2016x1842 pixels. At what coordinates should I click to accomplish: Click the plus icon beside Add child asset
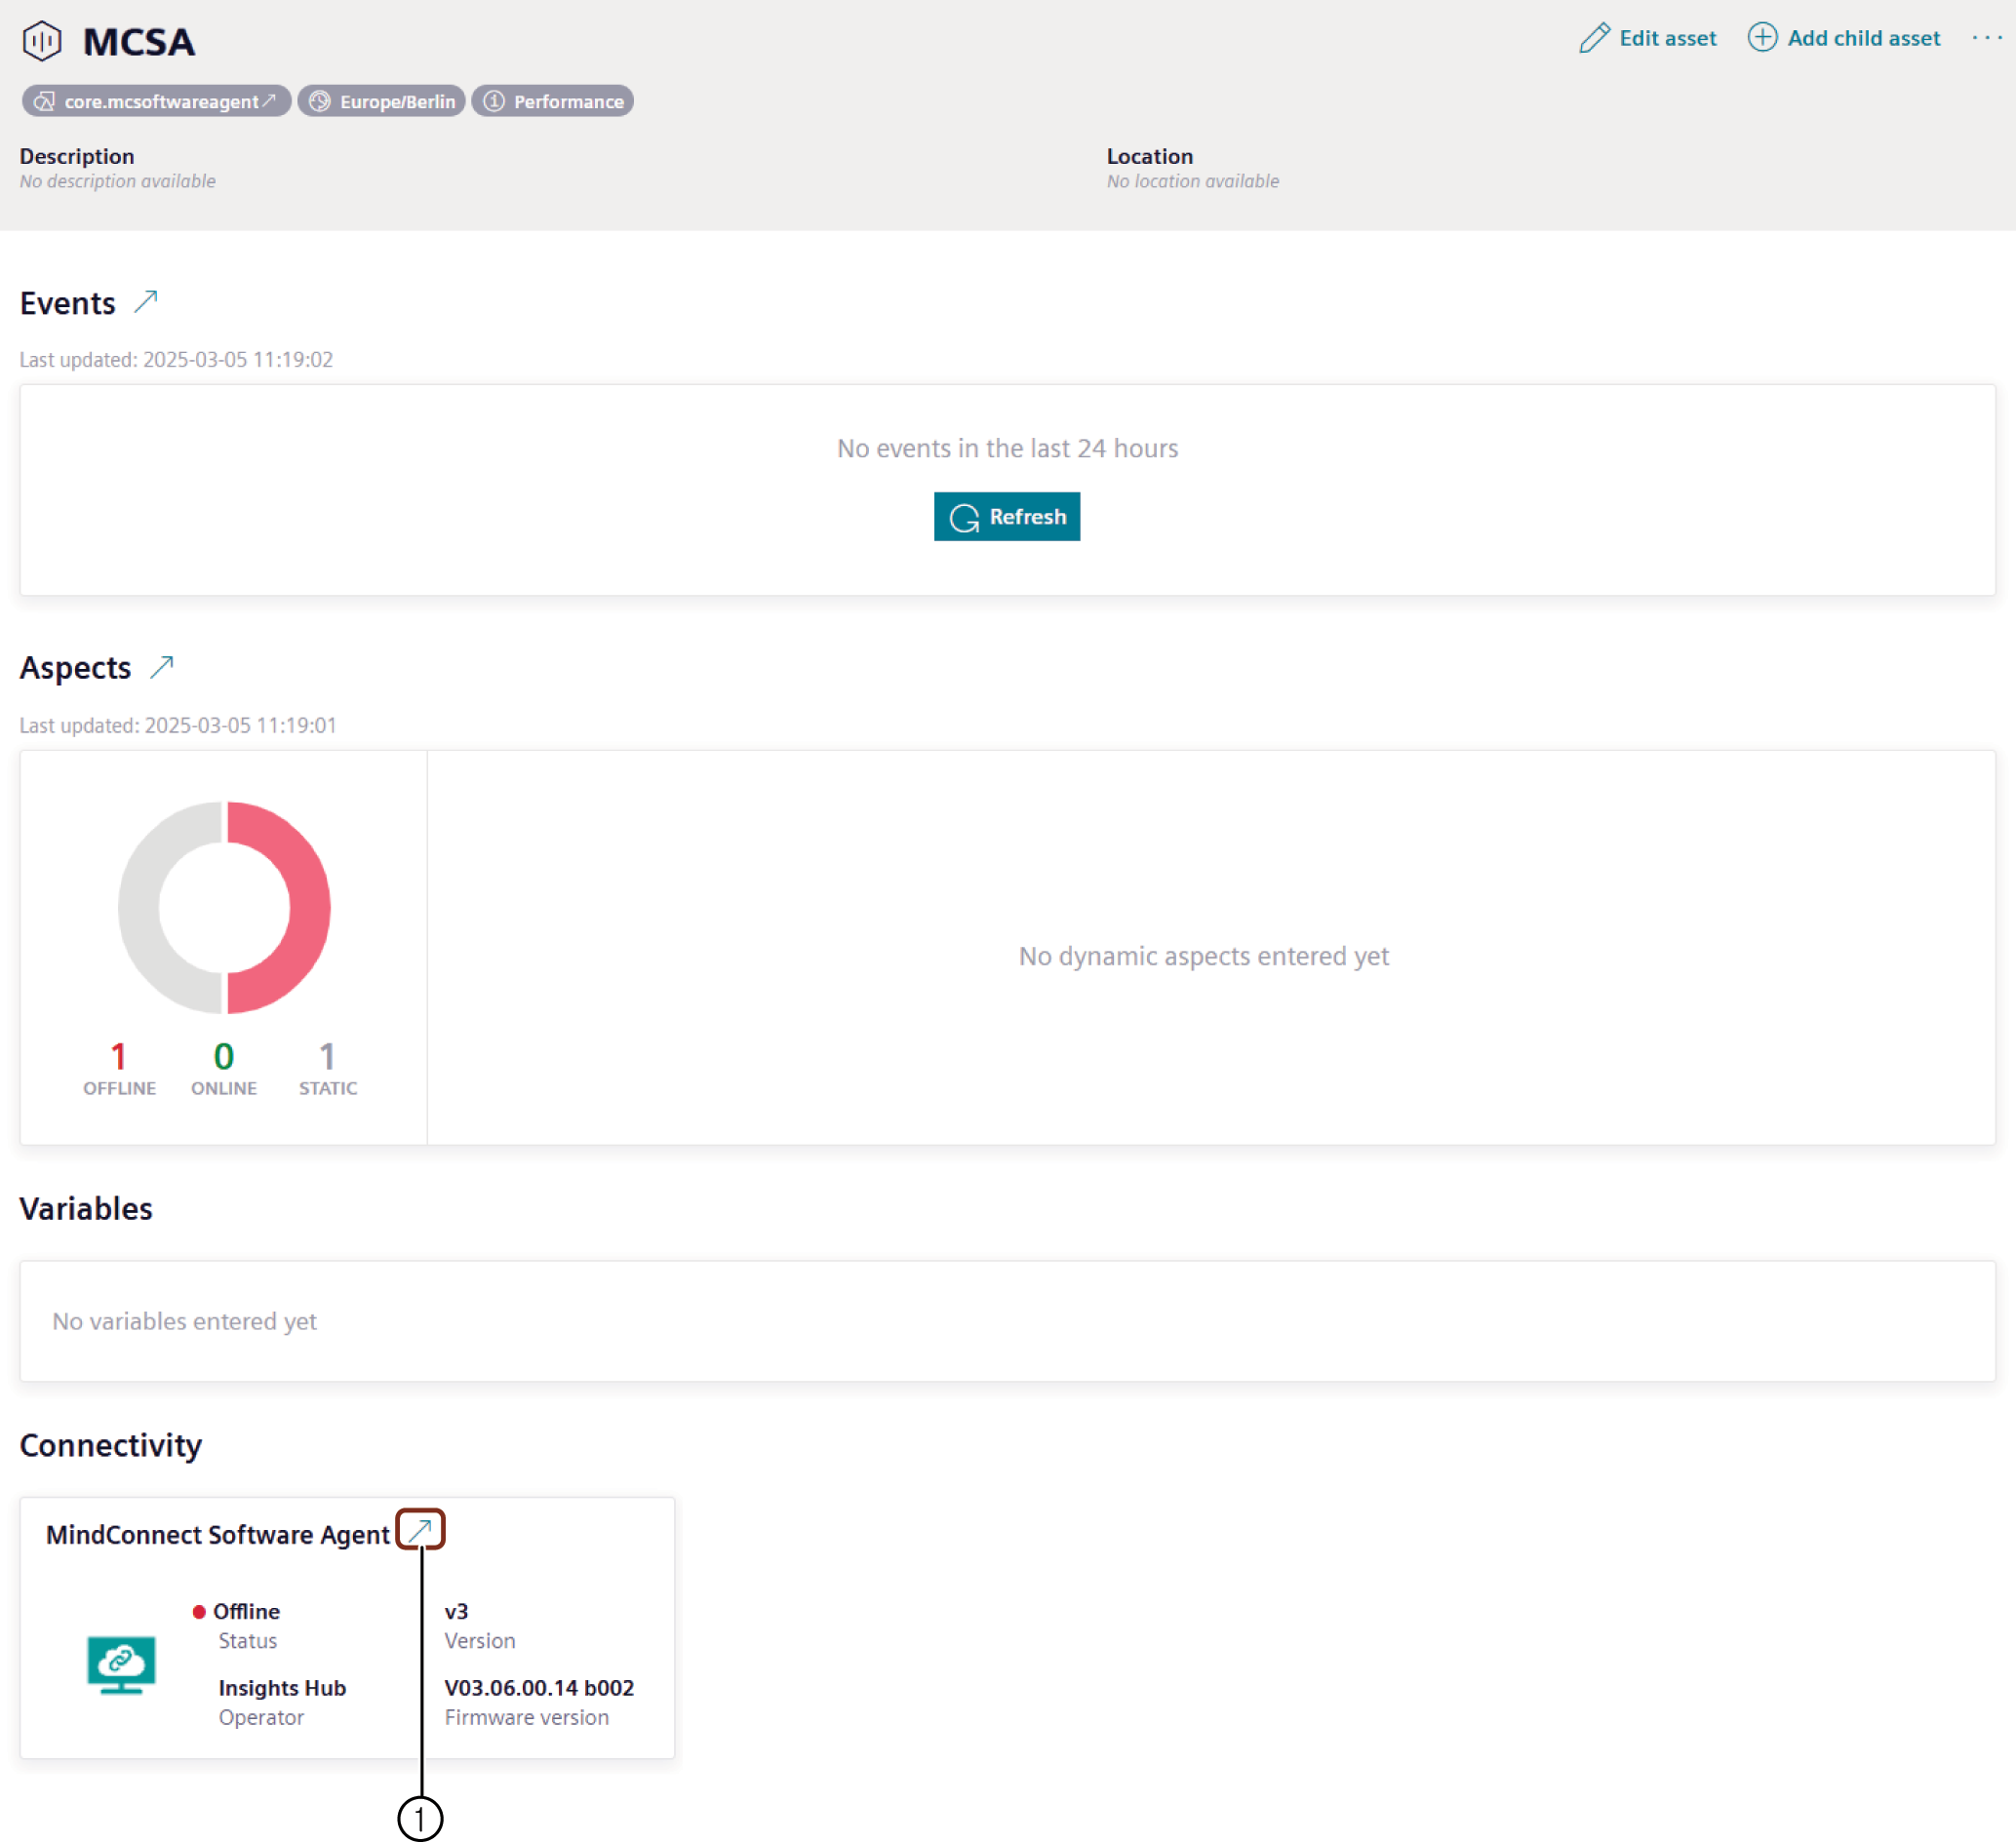pyautogui.click(x=1762, y=38)
